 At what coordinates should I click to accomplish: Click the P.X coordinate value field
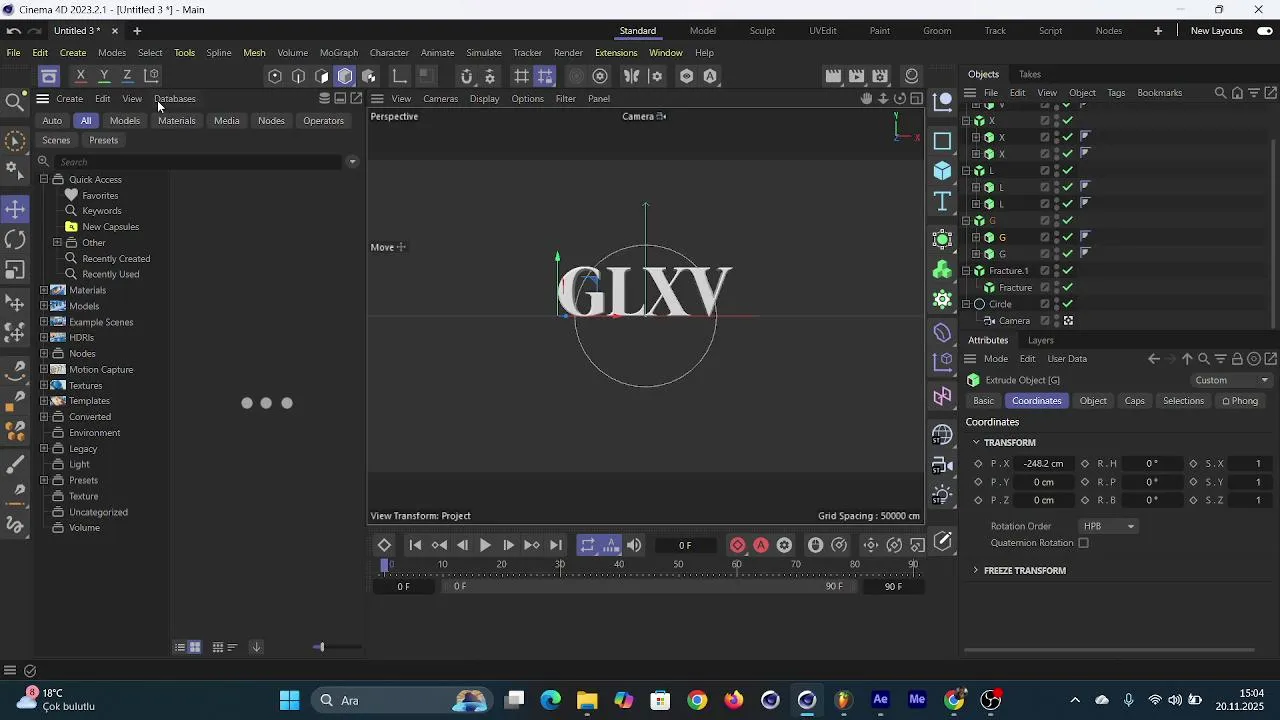pos(1043,464)
